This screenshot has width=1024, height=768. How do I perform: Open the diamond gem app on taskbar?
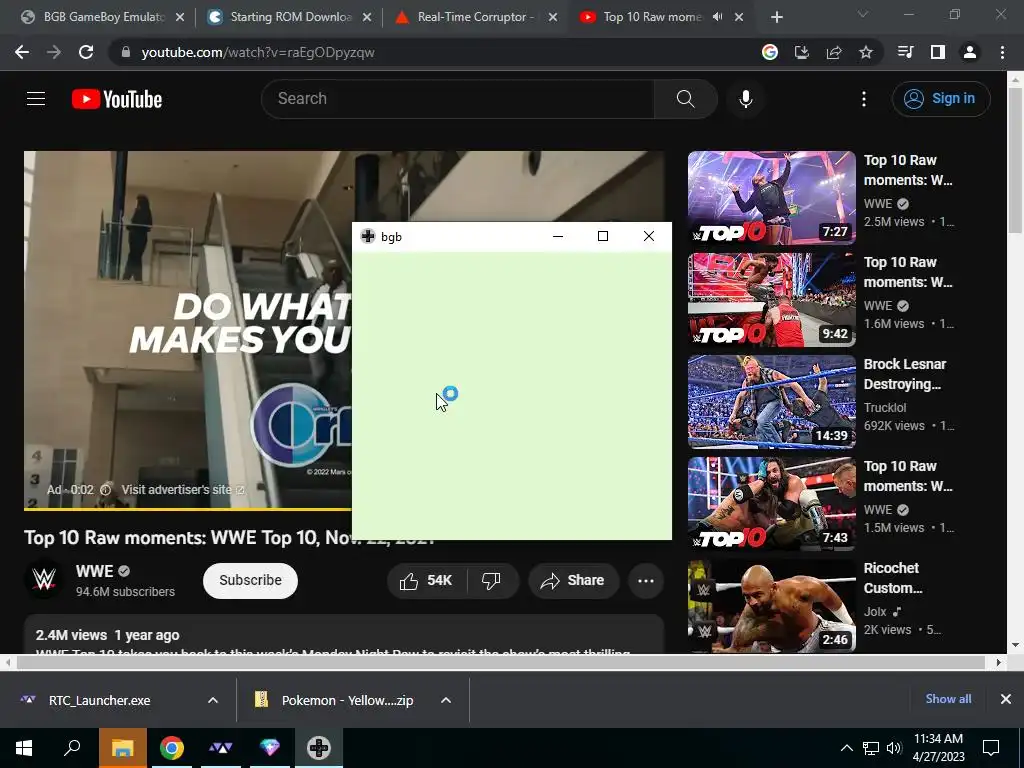click(x=270, y=748)
